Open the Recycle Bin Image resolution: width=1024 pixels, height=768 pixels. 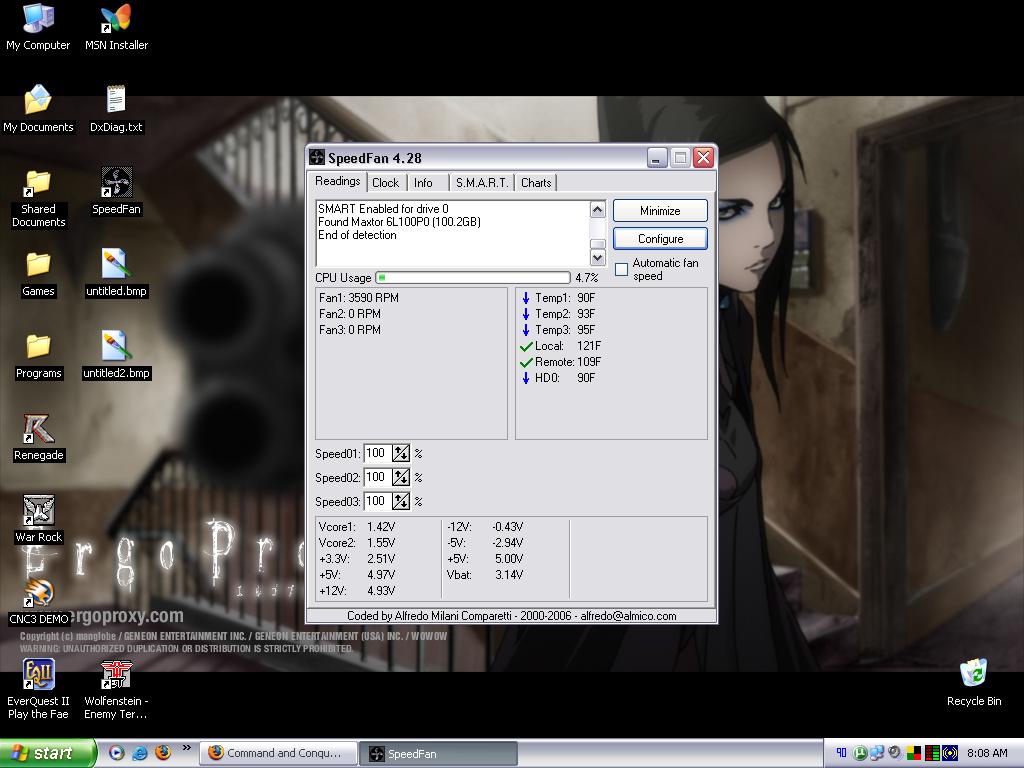973,676
